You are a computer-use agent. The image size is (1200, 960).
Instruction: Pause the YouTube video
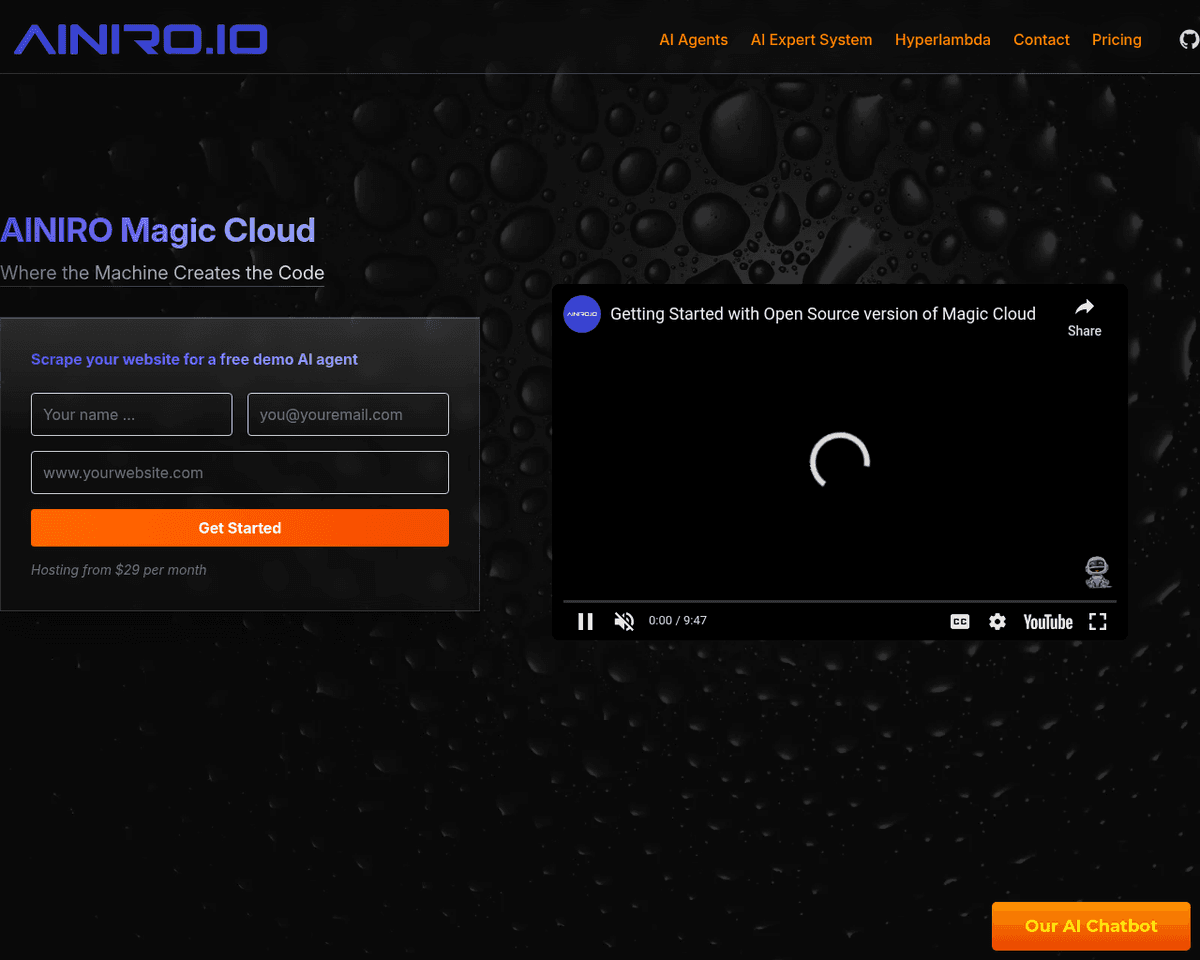[586, 621]
